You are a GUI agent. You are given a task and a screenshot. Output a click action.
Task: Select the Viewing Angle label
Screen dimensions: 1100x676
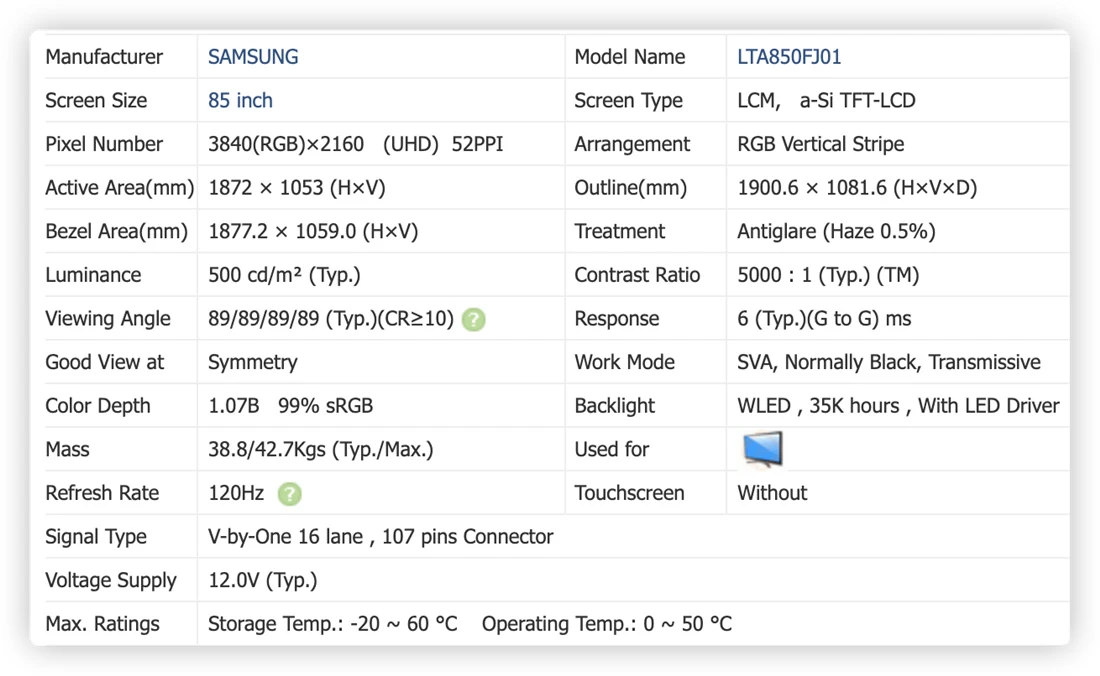point(107,318)
